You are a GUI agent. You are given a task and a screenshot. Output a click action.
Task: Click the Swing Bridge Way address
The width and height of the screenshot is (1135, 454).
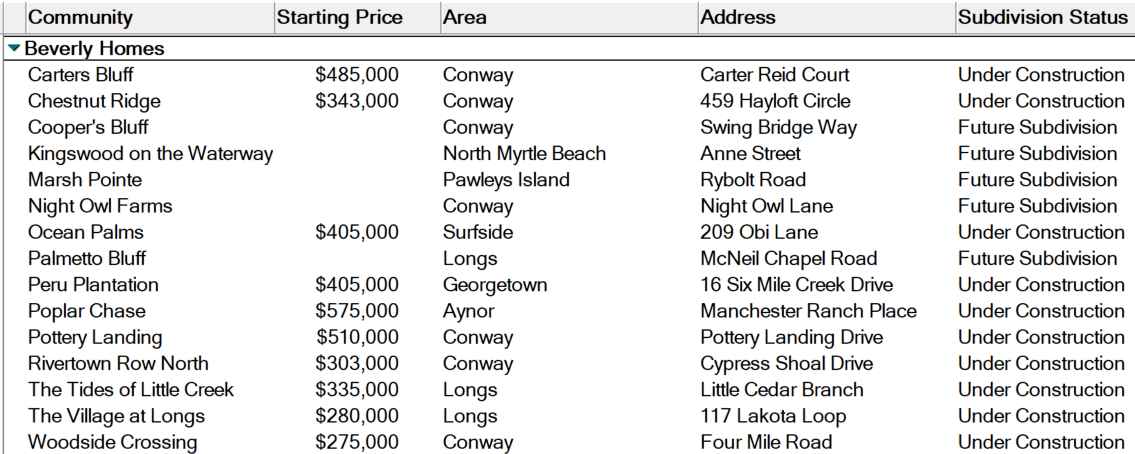pyautogui.click(x=778, y=127)
